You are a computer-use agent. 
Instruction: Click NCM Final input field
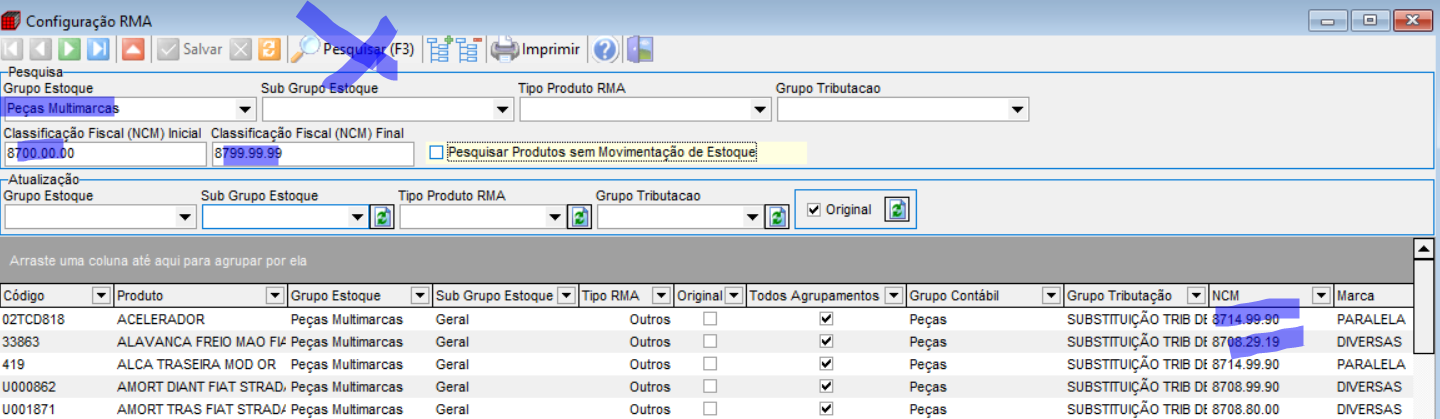(312, 153)
